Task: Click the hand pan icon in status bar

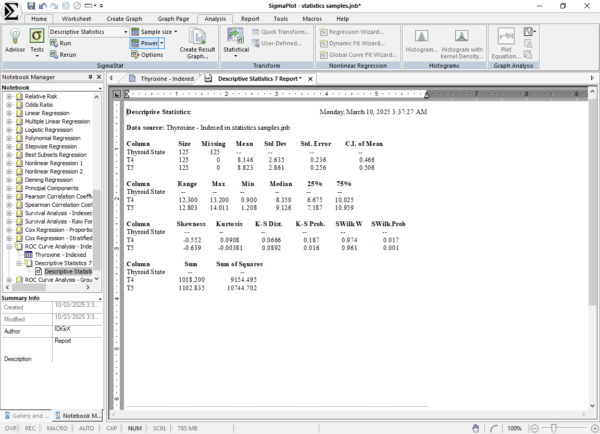Action: pos(475,428)
